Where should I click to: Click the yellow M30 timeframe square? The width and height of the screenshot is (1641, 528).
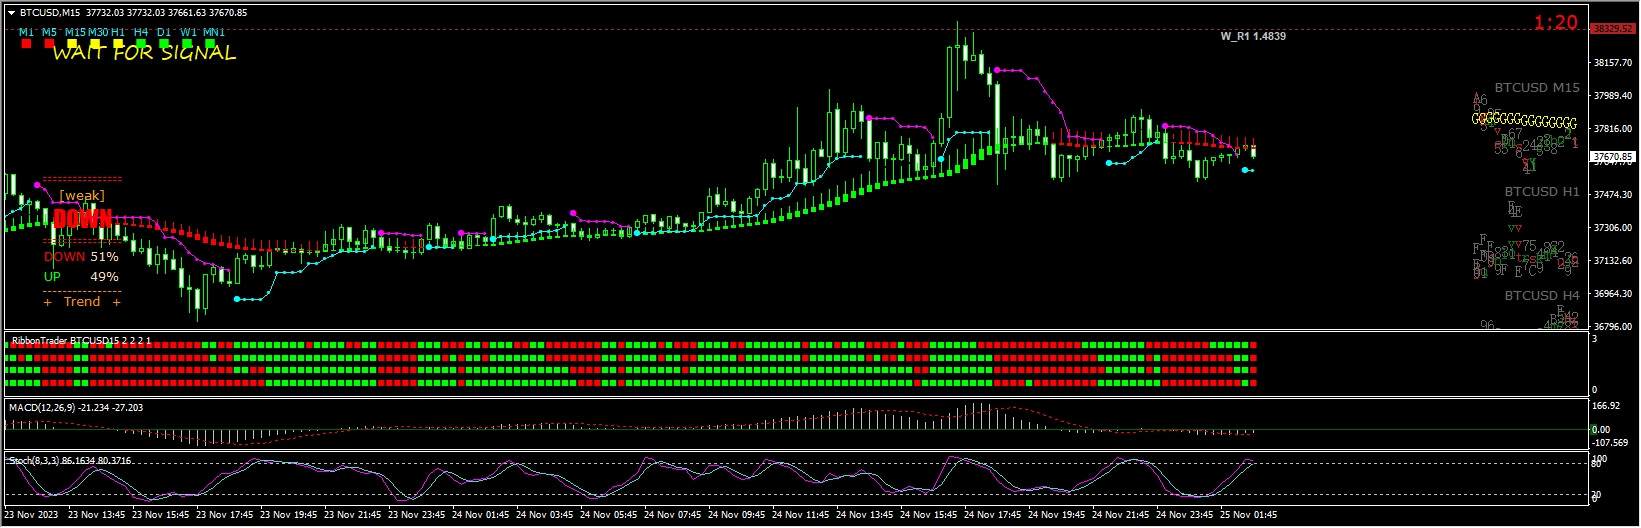(x=95, y=44)
